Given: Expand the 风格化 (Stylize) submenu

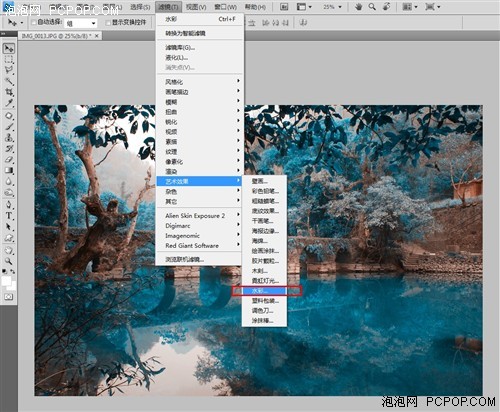Looking at the screenshot, I should [200, 82].
